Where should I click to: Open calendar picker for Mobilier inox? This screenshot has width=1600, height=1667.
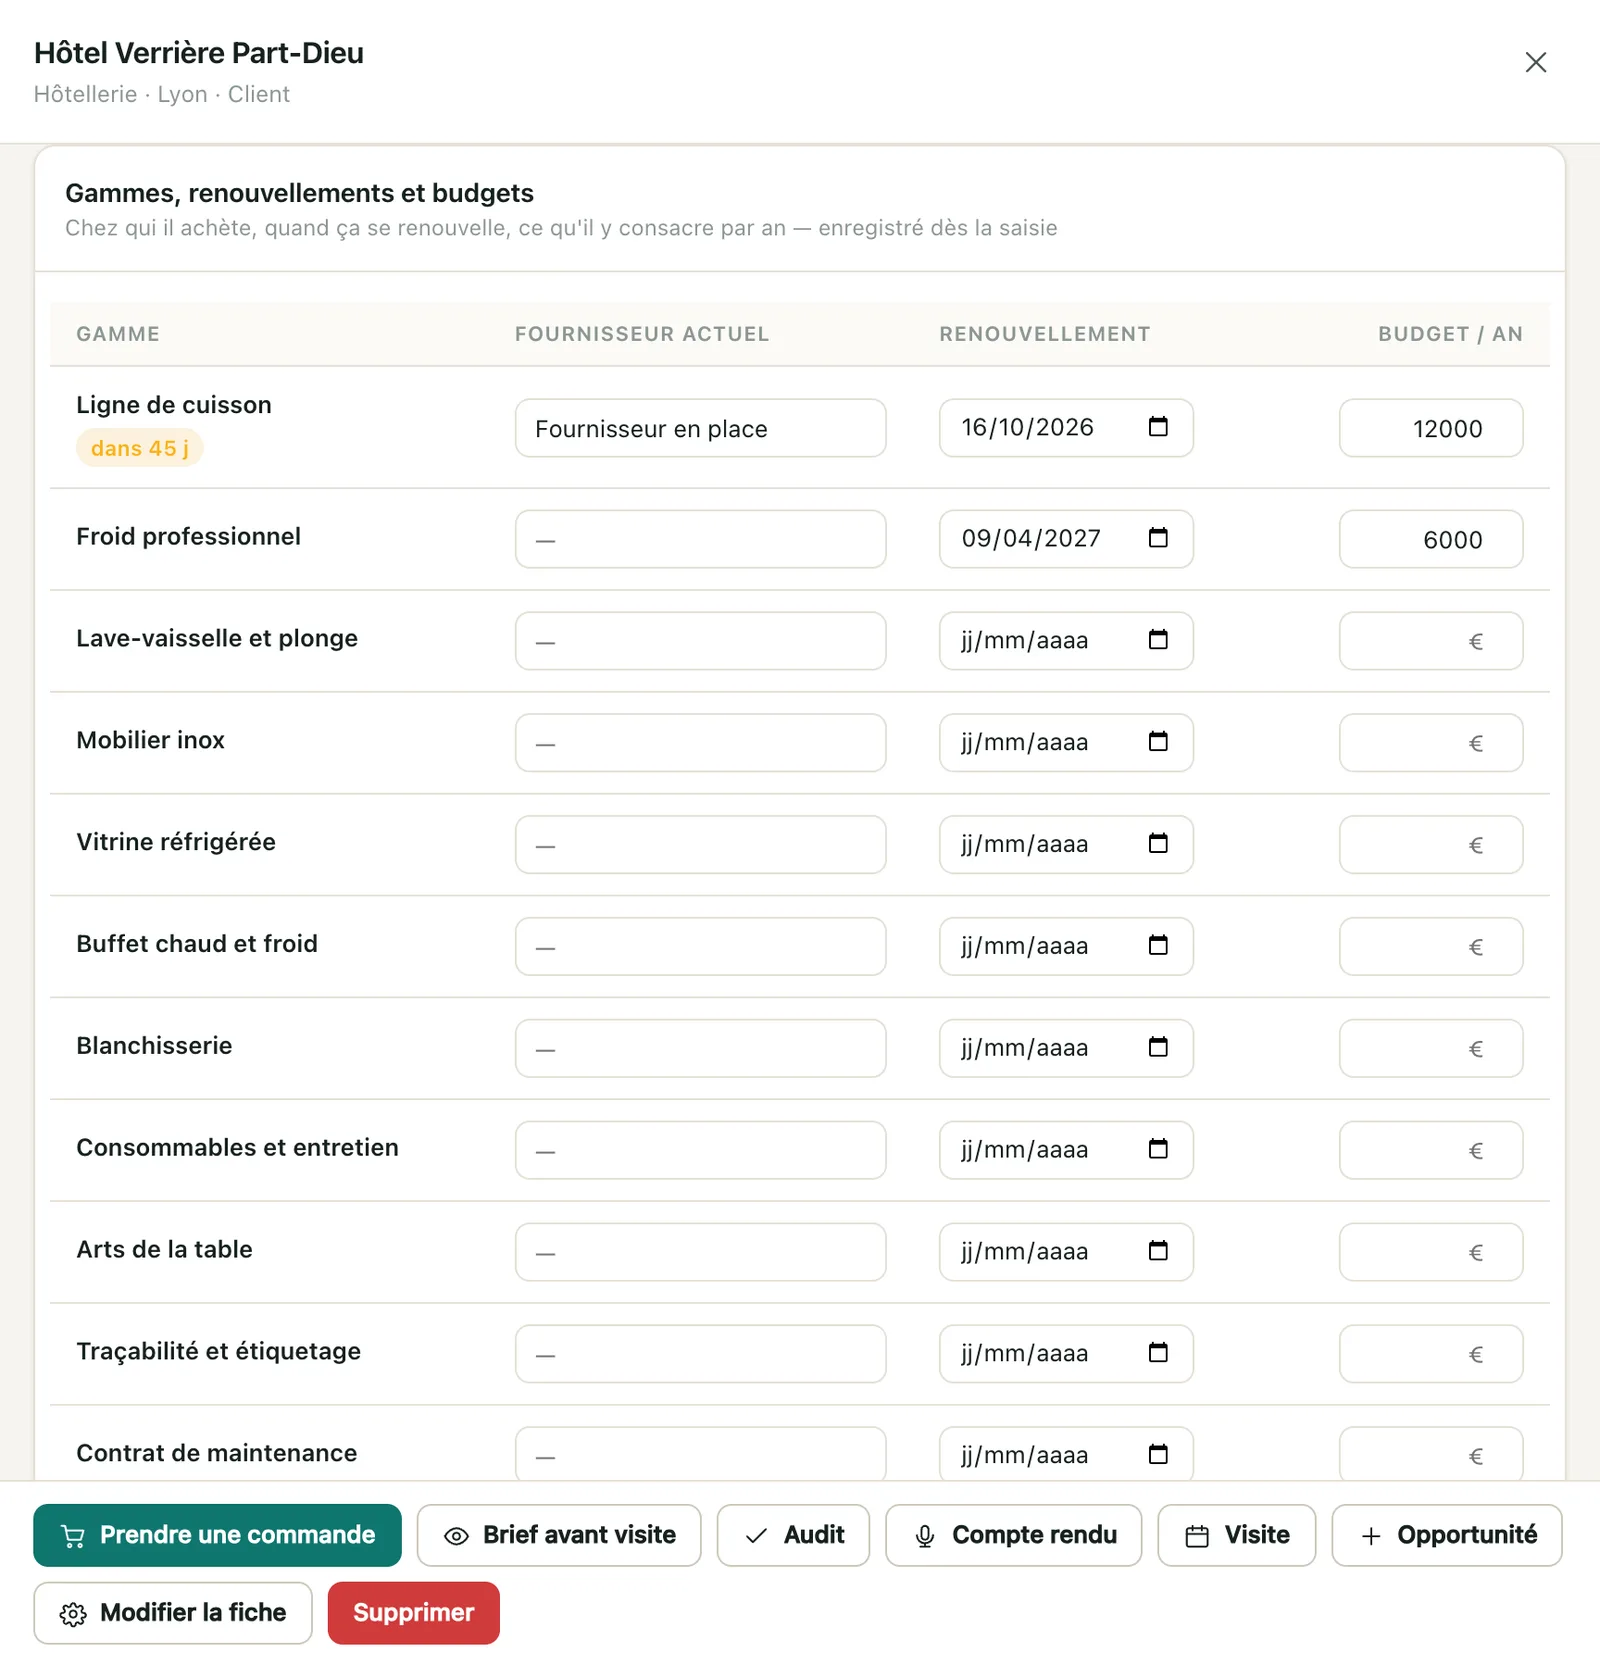(1158, 742)
